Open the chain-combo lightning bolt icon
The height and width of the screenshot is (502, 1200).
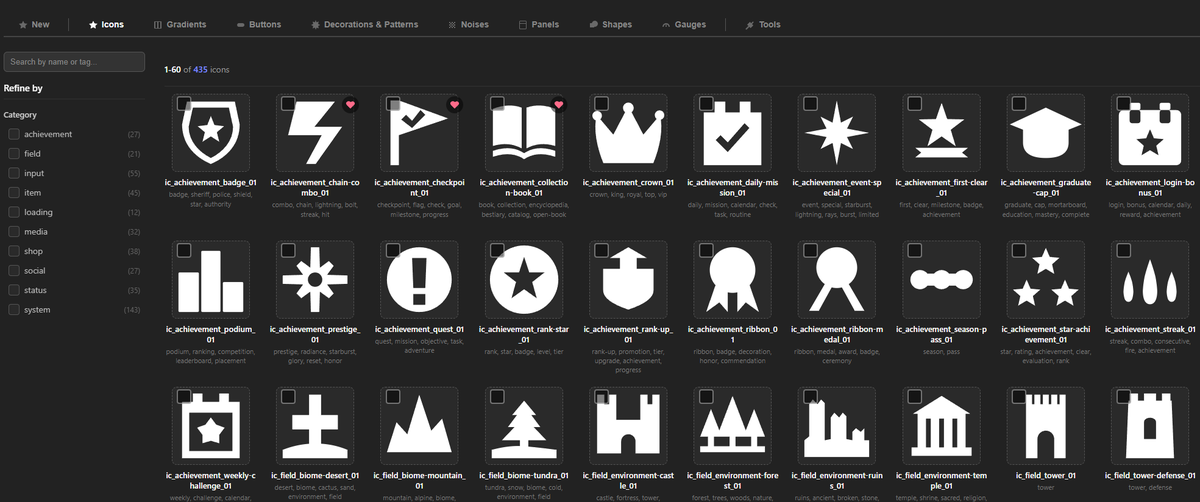click(x=315, y=132)
